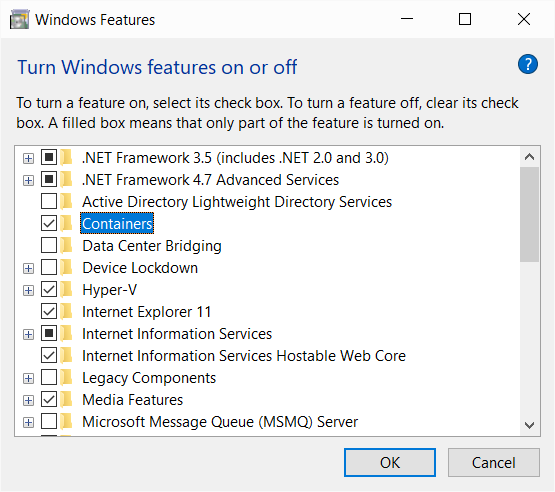Image resolution: width=555 pixels, height=492 pixels.
Task: Enable Microsoft Message Queue (MSMQ) Server checkbox
Action: (49, 421)
